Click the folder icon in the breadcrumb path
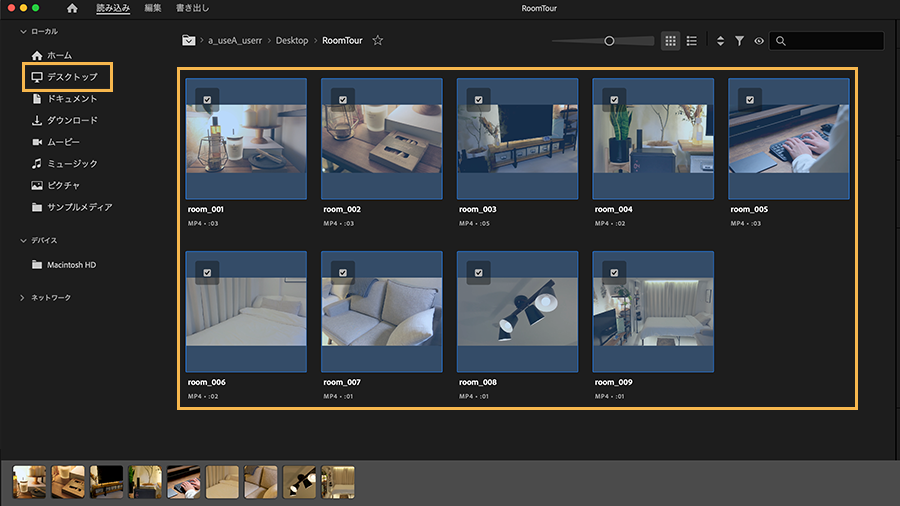 188,41
